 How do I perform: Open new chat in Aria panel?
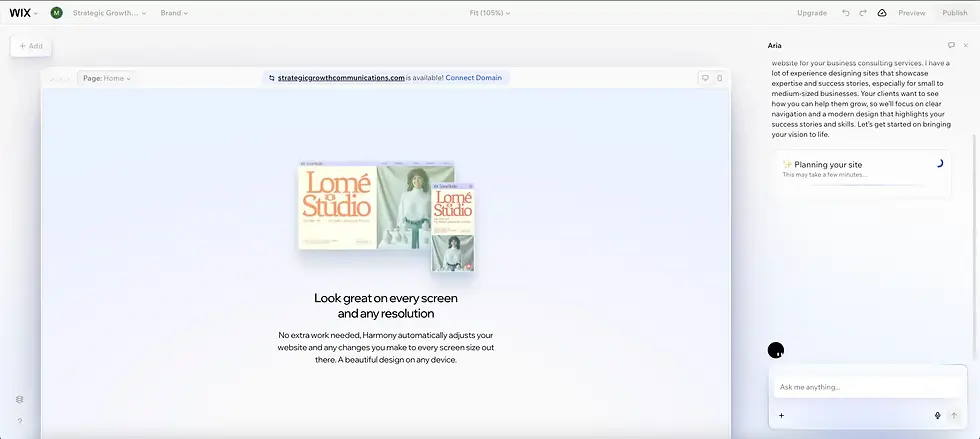click(x=951, y=46)
